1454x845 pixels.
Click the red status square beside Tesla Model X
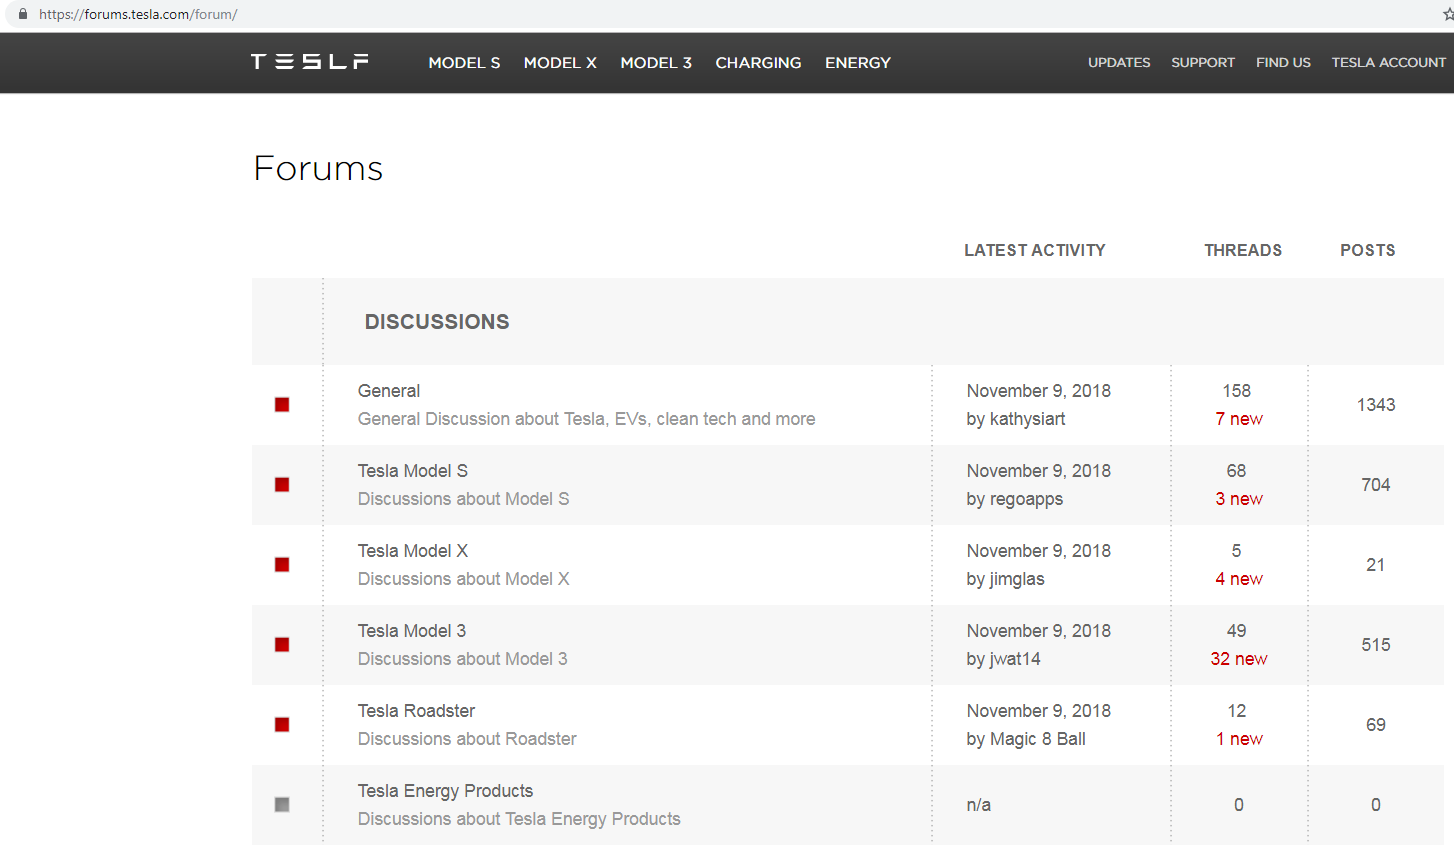(282, 565)
